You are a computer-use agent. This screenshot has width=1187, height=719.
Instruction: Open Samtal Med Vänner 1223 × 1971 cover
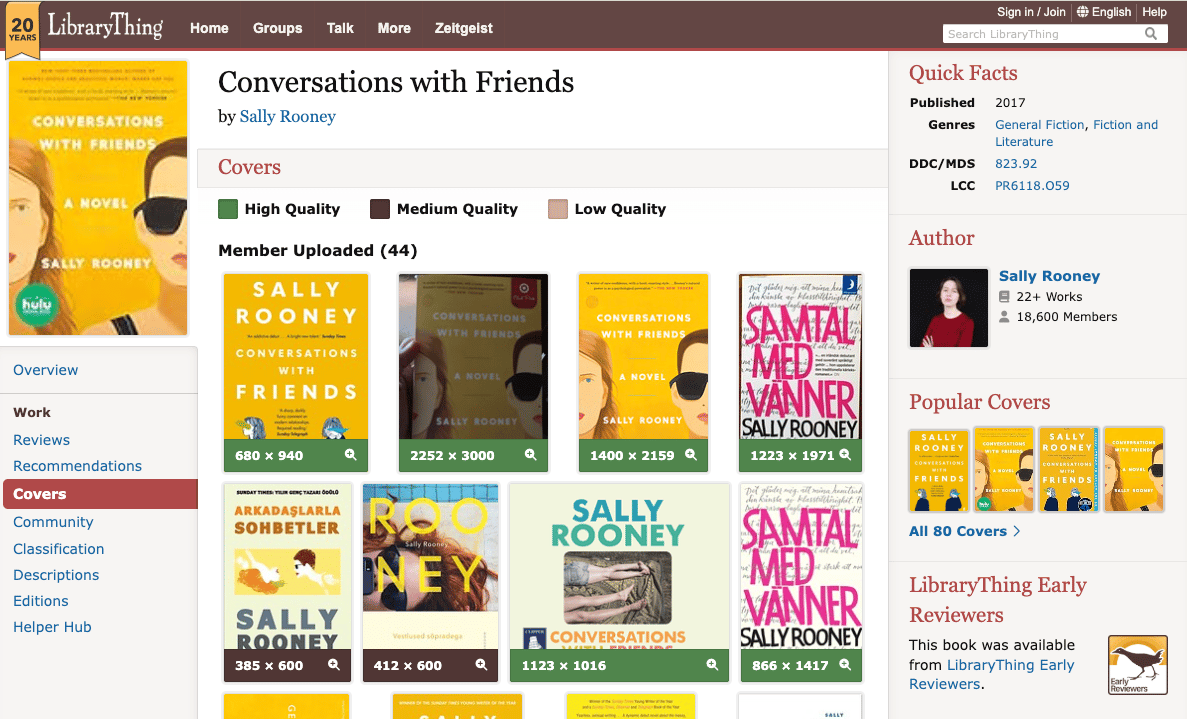click(x=800, y=356)
